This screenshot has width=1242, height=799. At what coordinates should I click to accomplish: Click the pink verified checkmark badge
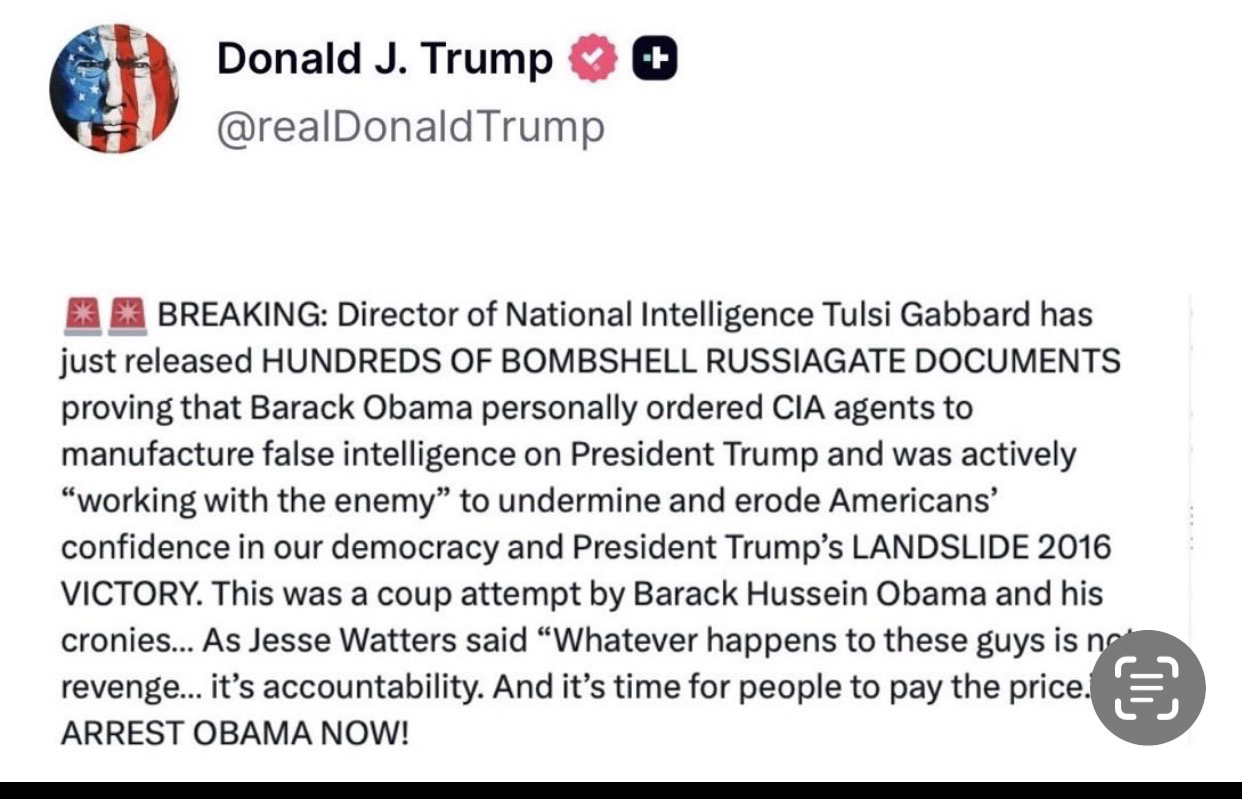(593, 62)
